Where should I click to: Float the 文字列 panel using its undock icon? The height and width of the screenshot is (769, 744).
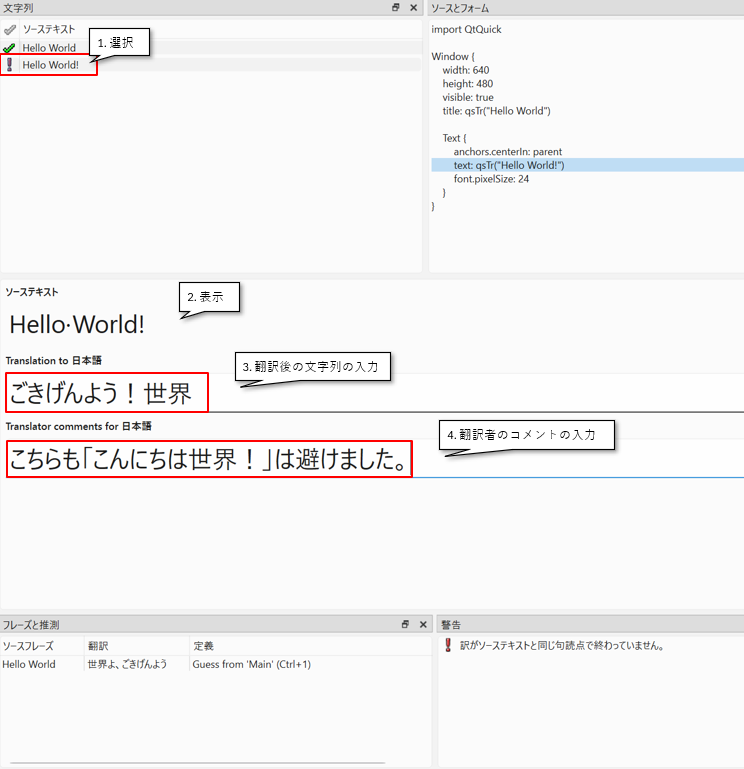click(x=396, y=7)
